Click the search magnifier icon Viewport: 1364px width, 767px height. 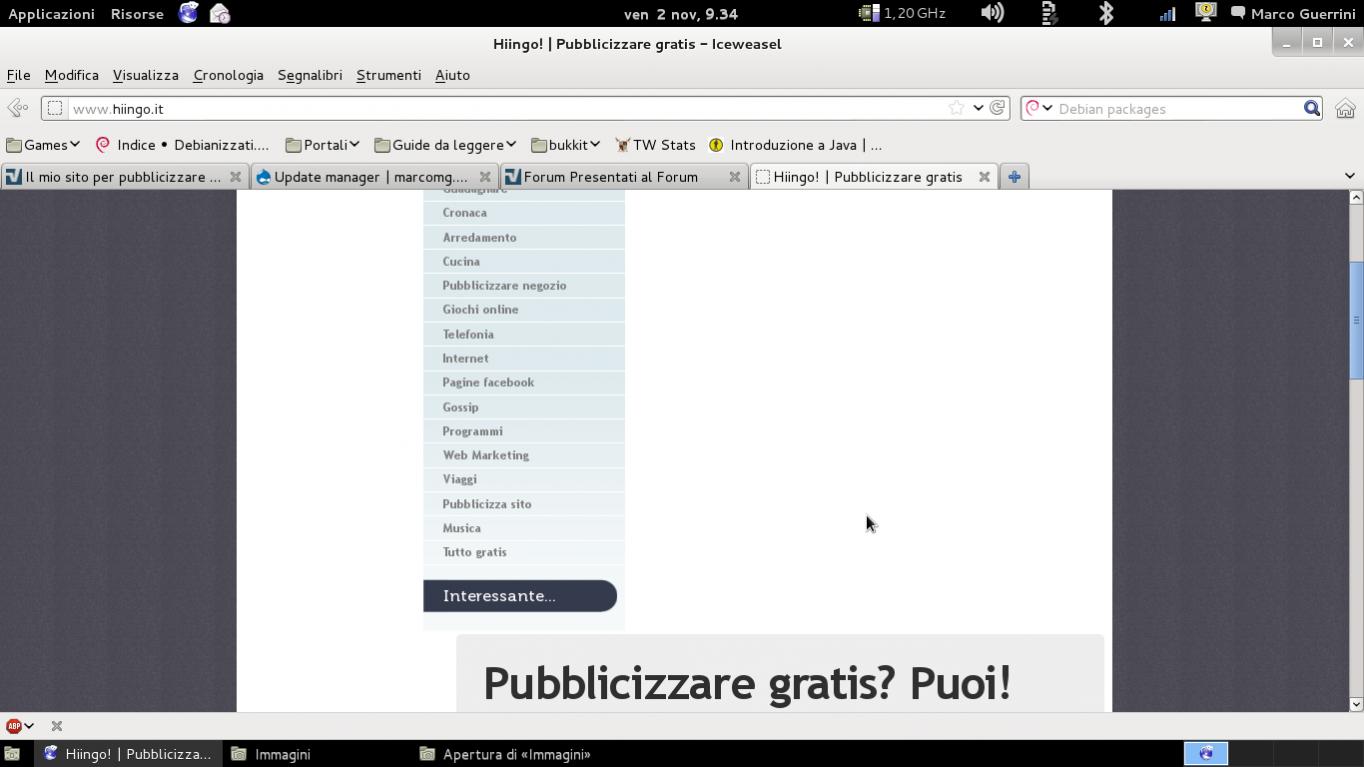[x=1311, y=108]
